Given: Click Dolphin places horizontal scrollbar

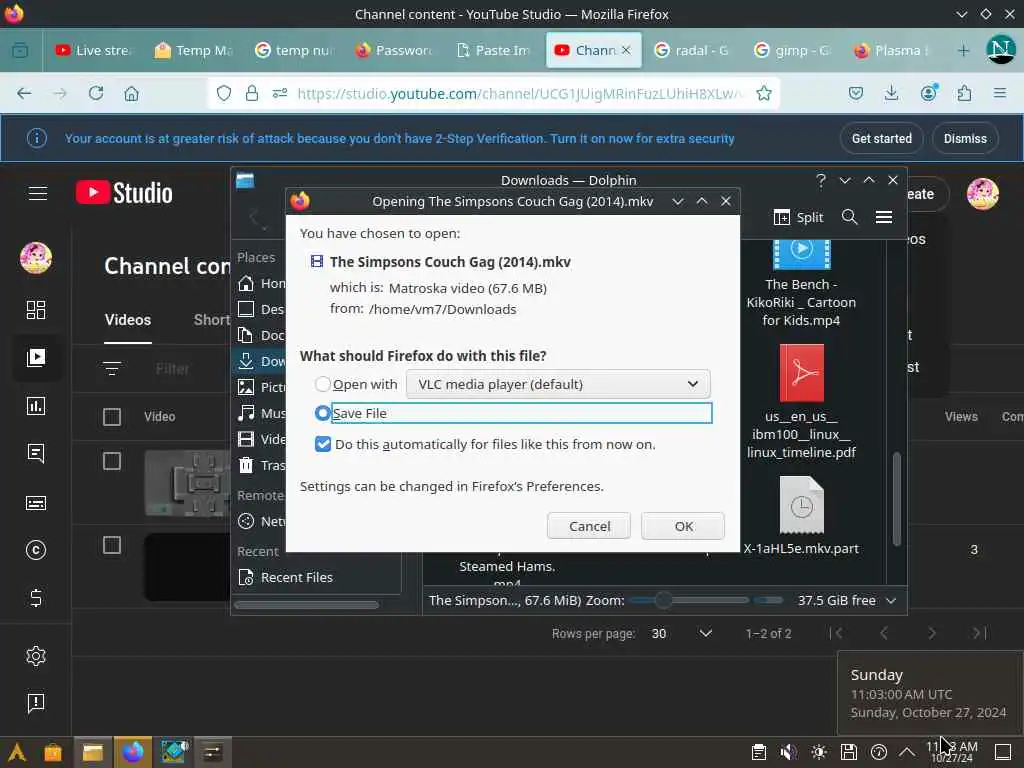Looking at the screenshot, I should 306,605.
